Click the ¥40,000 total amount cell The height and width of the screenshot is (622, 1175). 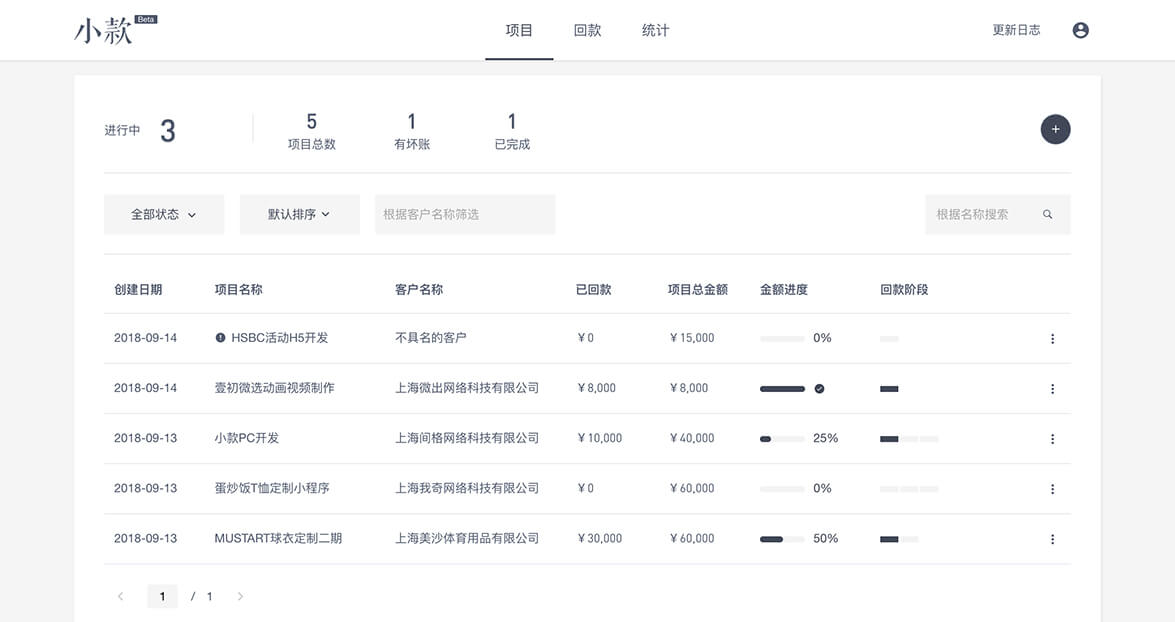[692, 438]
